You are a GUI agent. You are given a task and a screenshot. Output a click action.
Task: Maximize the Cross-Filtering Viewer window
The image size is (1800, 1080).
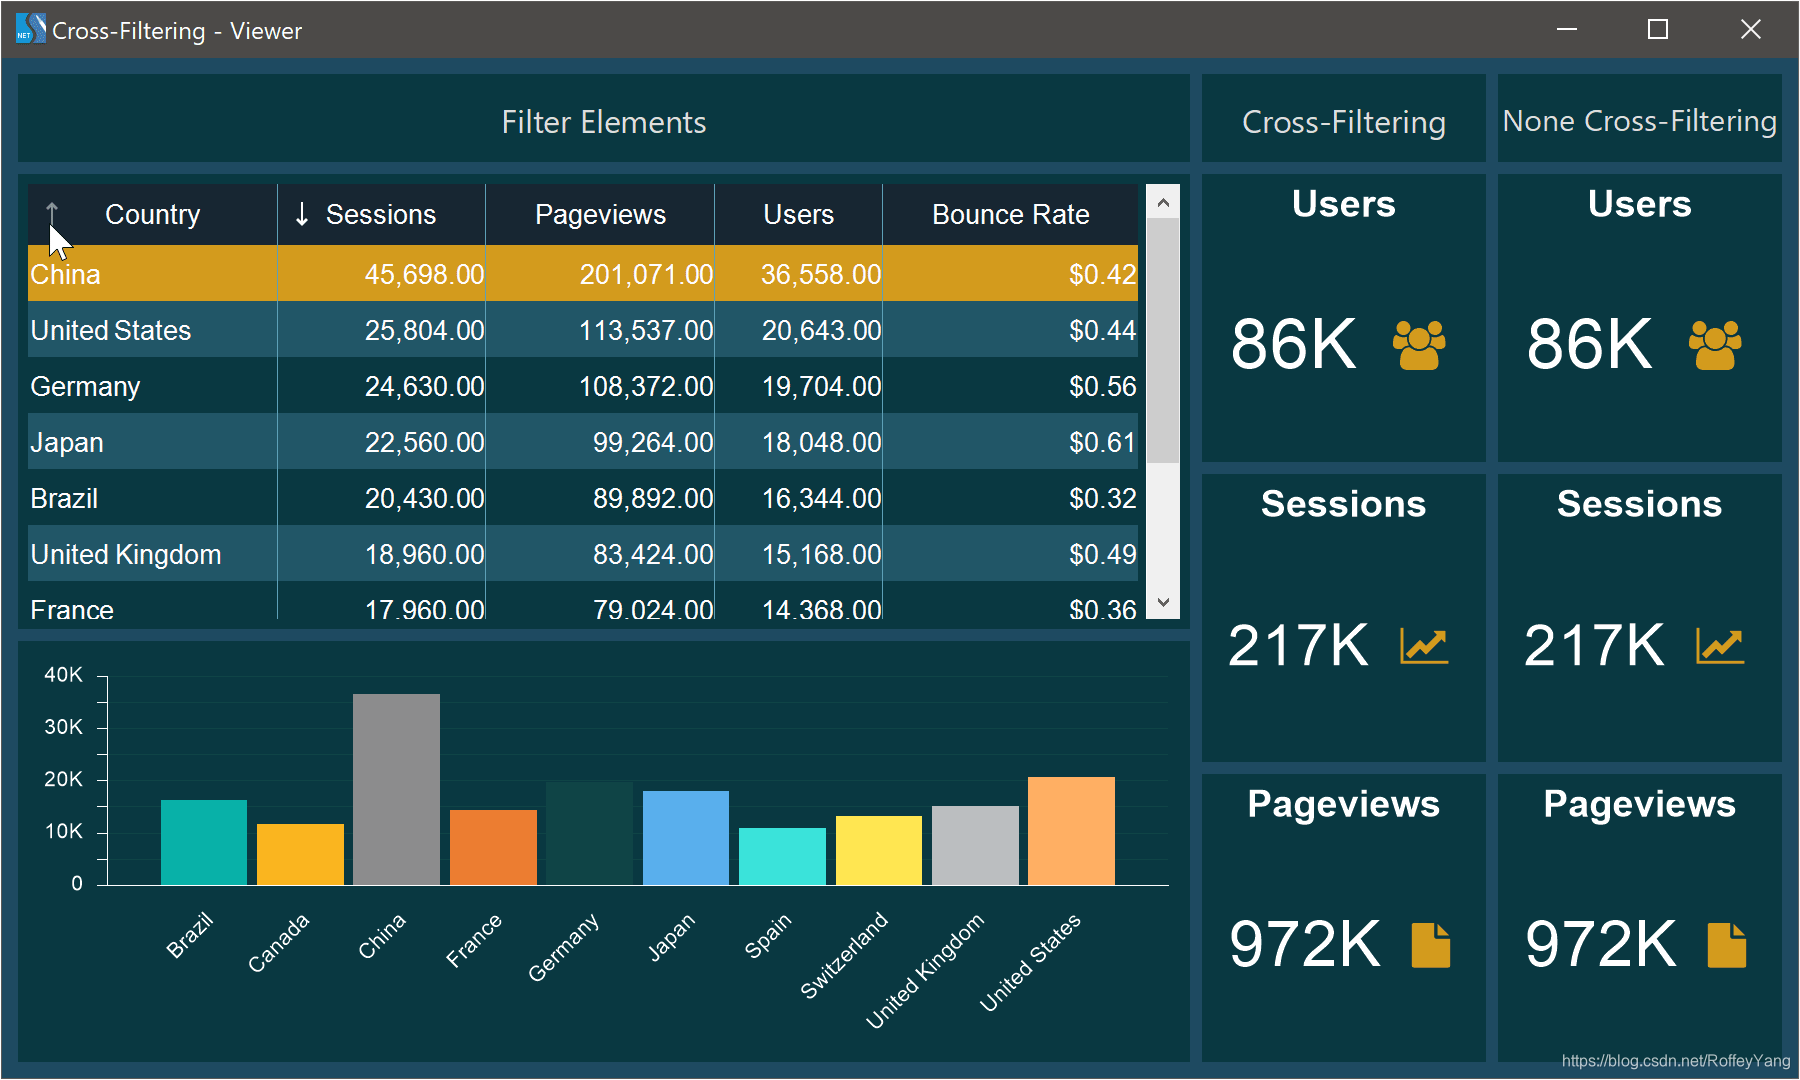coord(1658,29)
